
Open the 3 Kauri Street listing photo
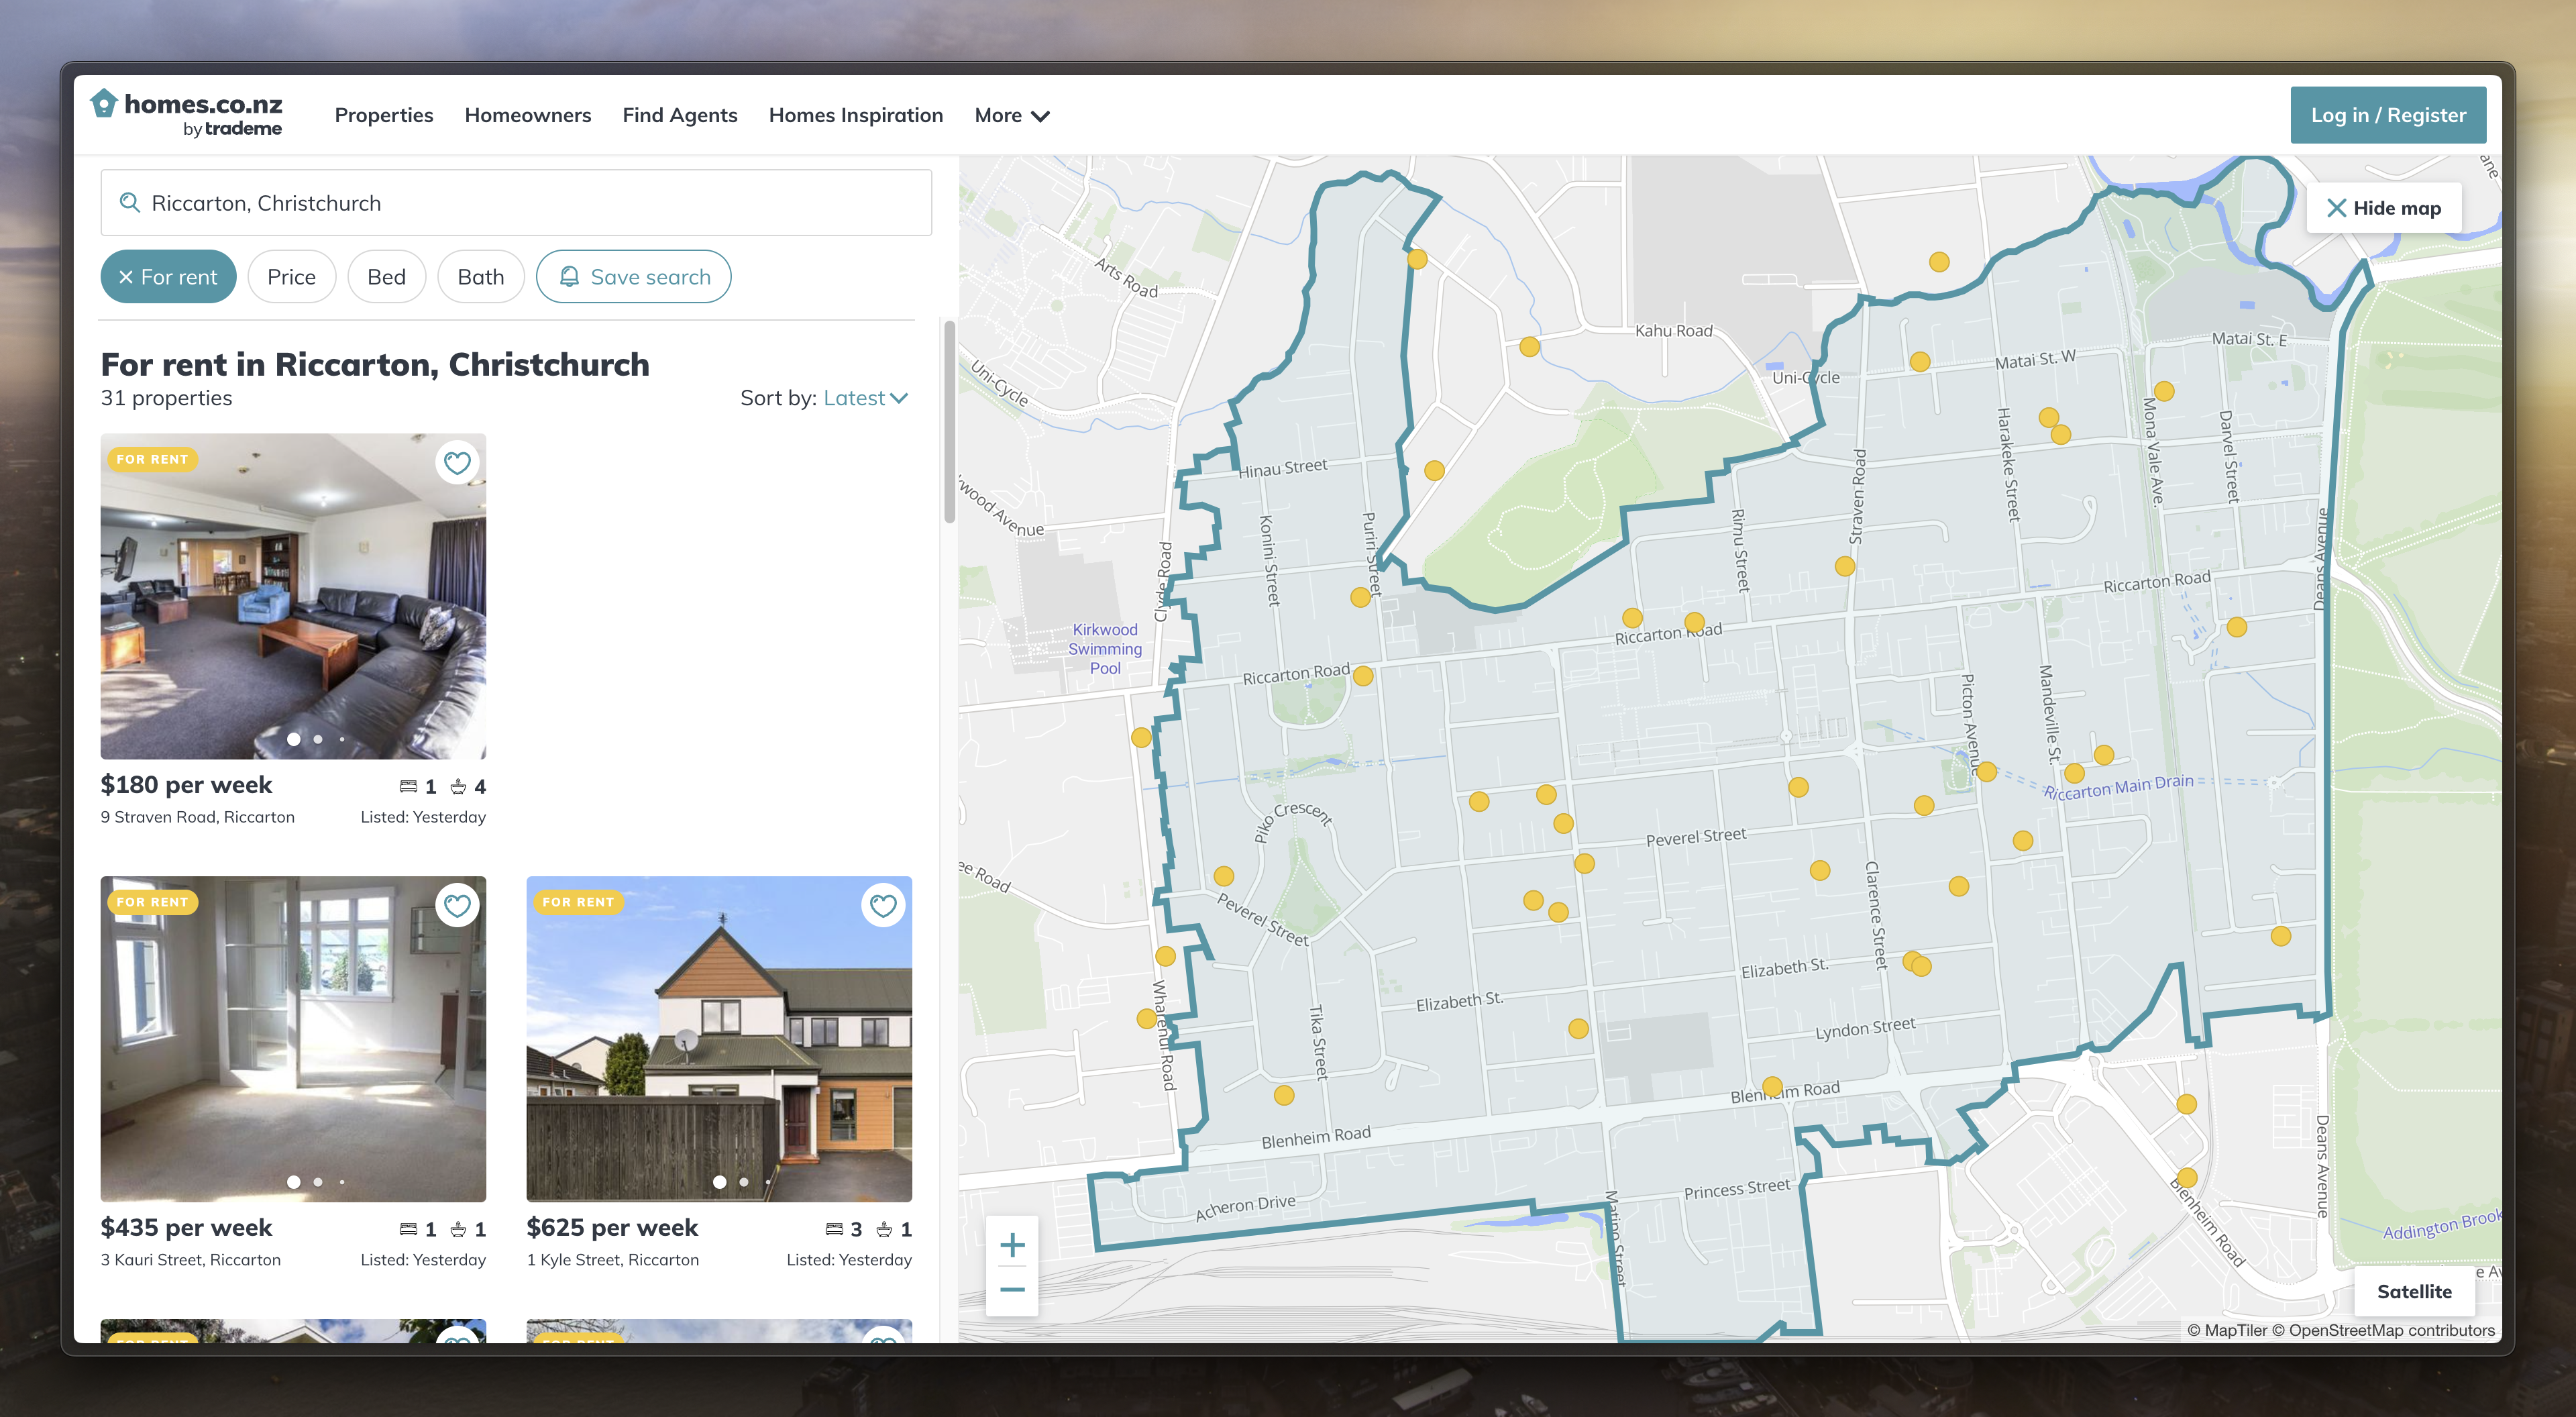[x=293, y=1039]
